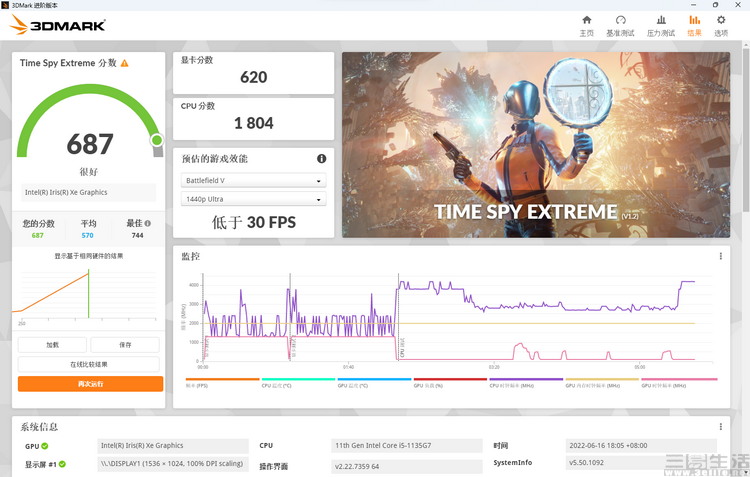Open the system info three-dot menu

click(x=720, y=426)
